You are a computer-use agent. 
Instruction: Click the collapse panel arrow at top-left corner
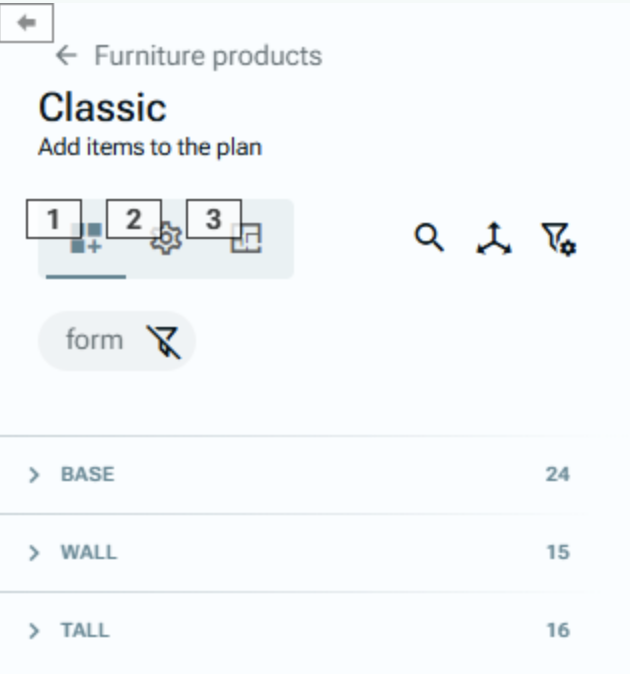click(x=26, y=23)
